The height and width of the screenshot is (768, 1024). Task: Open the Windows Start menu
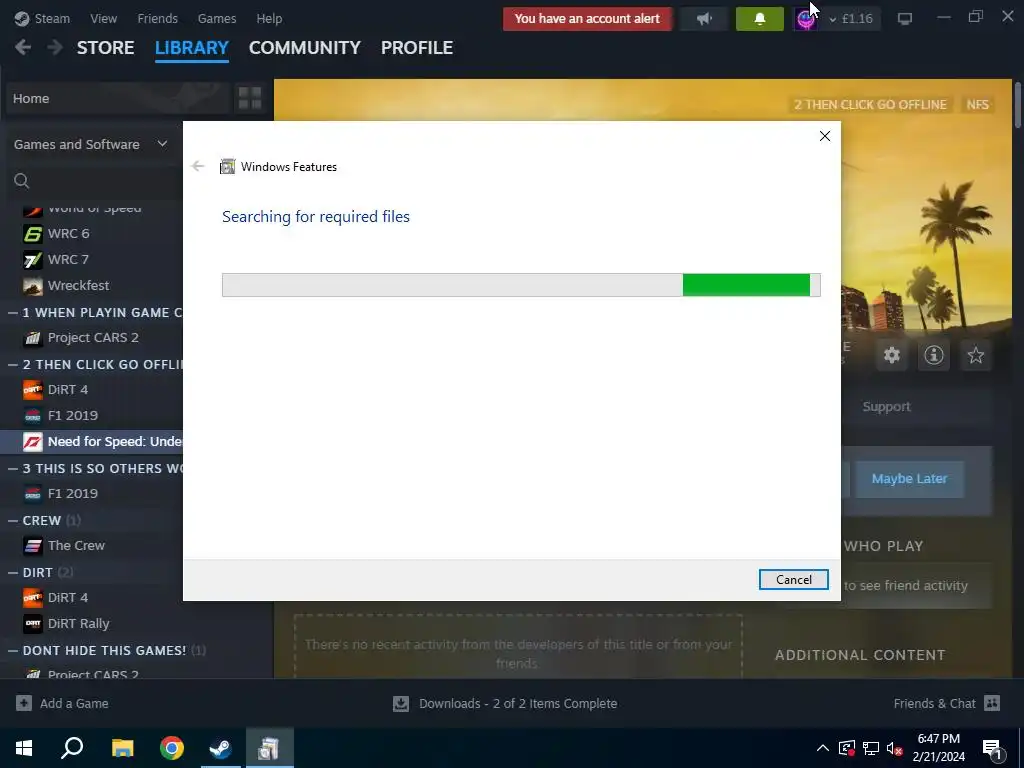(24, 748)
